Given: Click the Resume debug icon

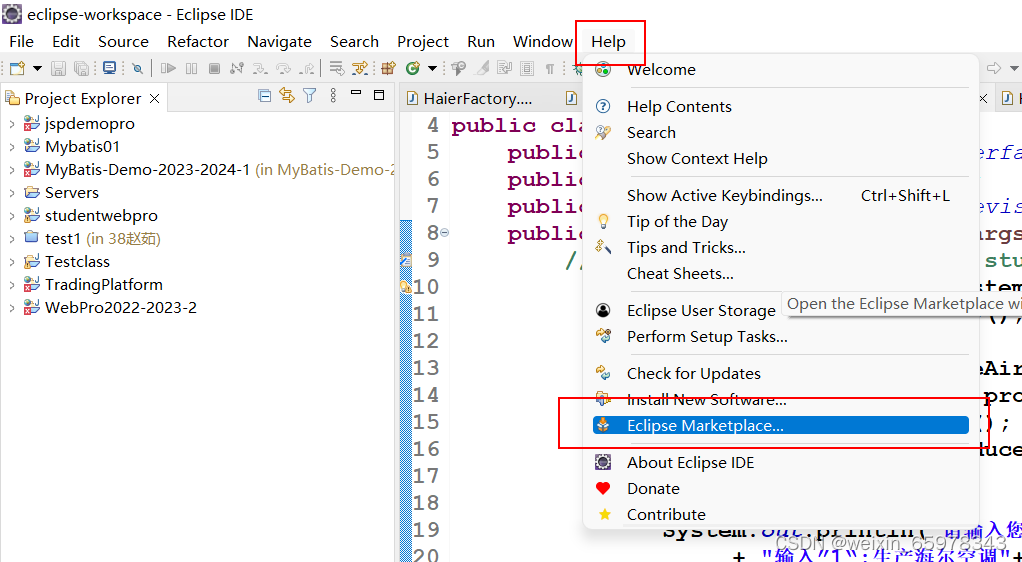Looking at the screenshot, I should pos(168,68).
